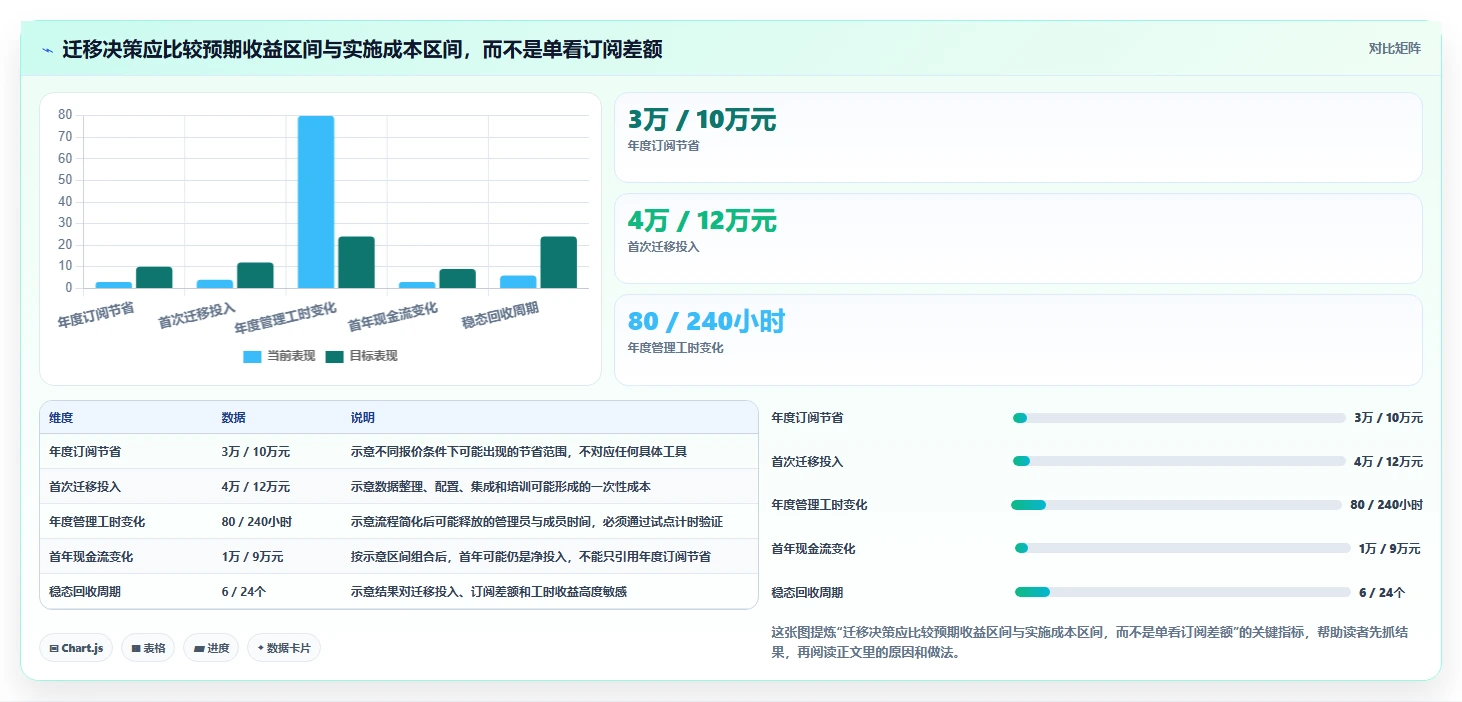Click the description starting 示意不同报价条件下
The height and width of the screenshot is (702, 1462).
(519, 452)
